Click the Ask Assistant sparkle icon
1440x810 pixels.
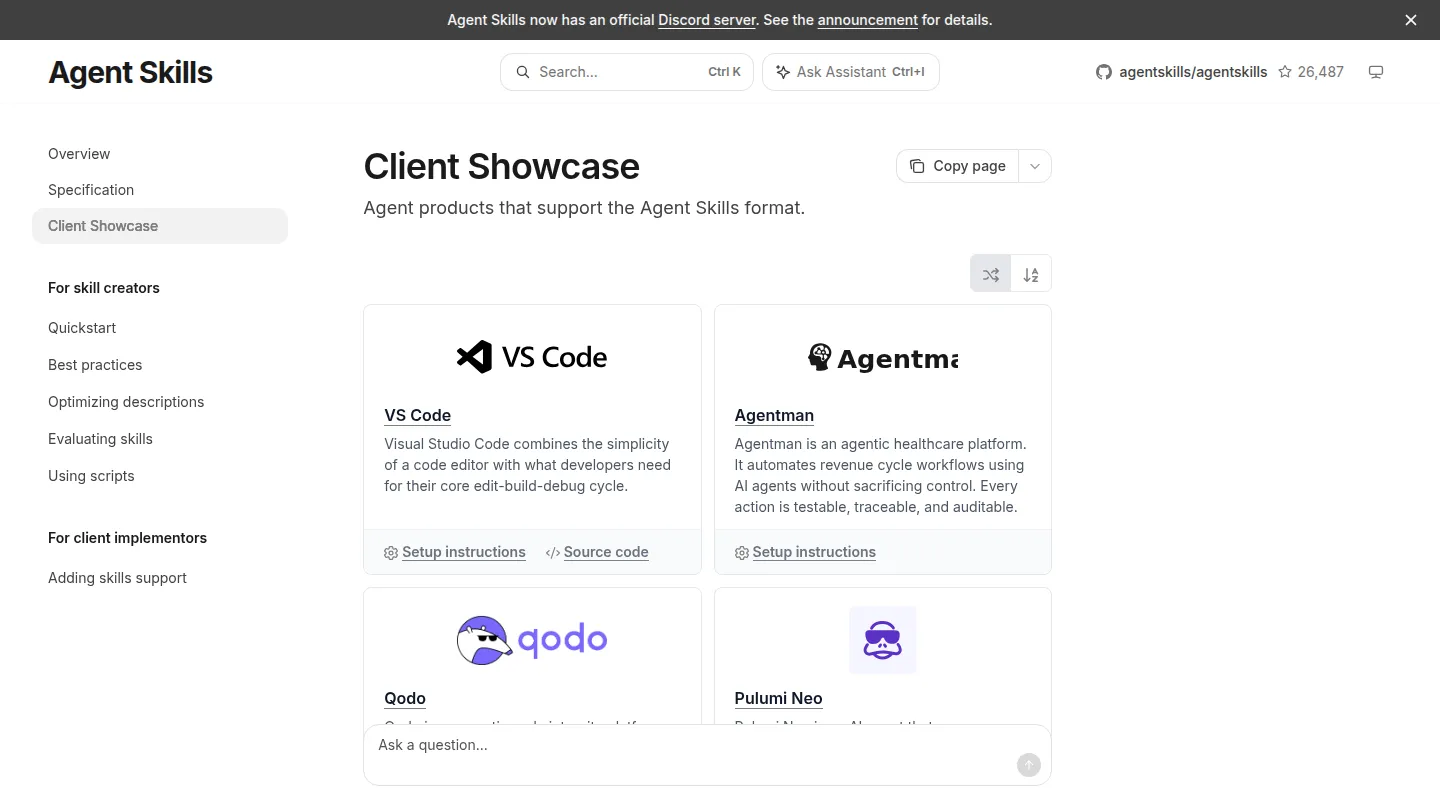783,72
